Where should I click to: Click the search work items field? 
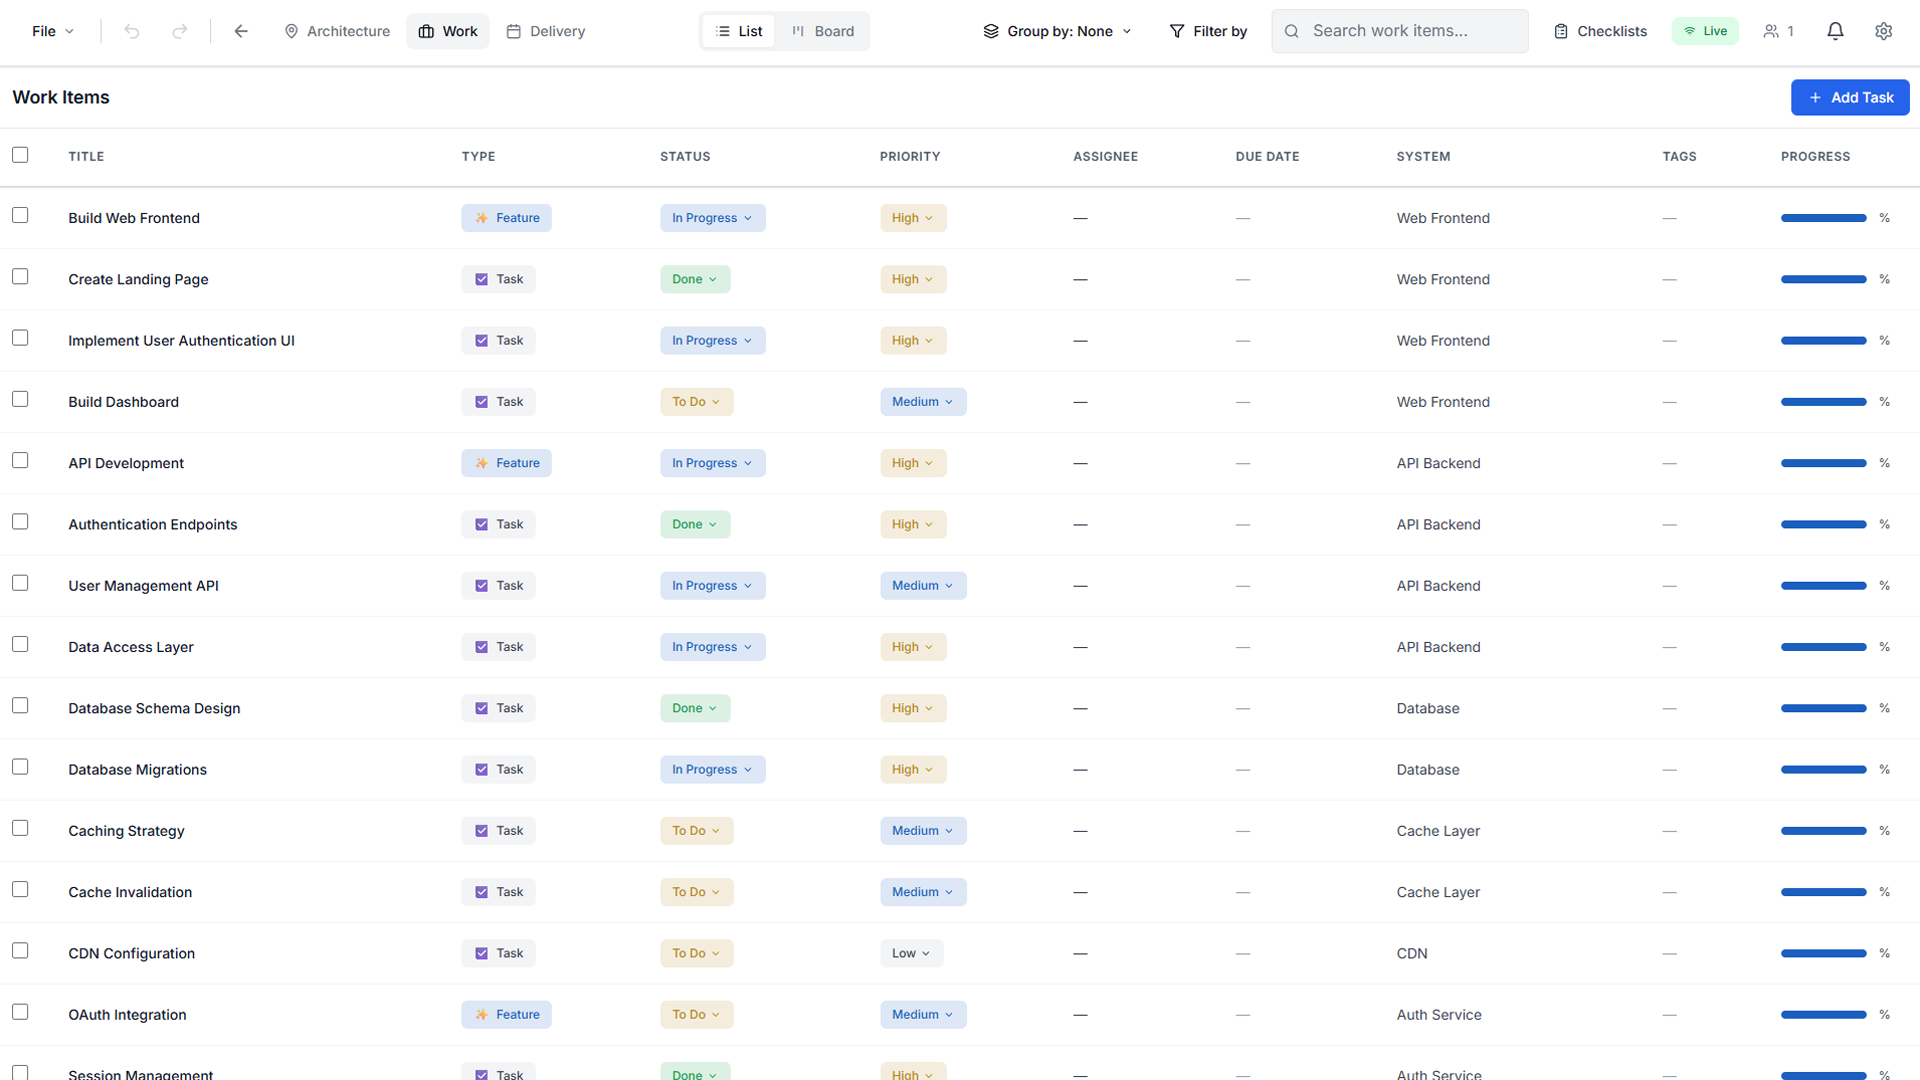coord(1399,31)
